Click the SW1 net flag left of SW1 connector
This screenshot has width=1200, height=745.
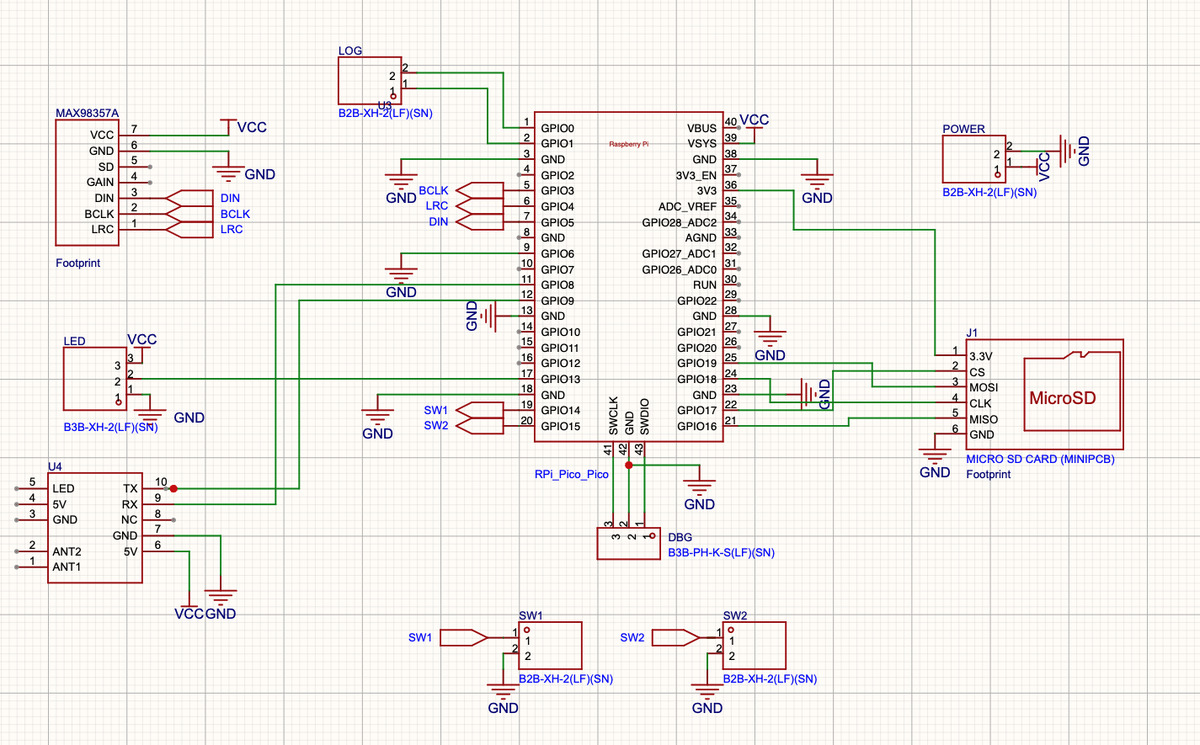tap(463, 636)
